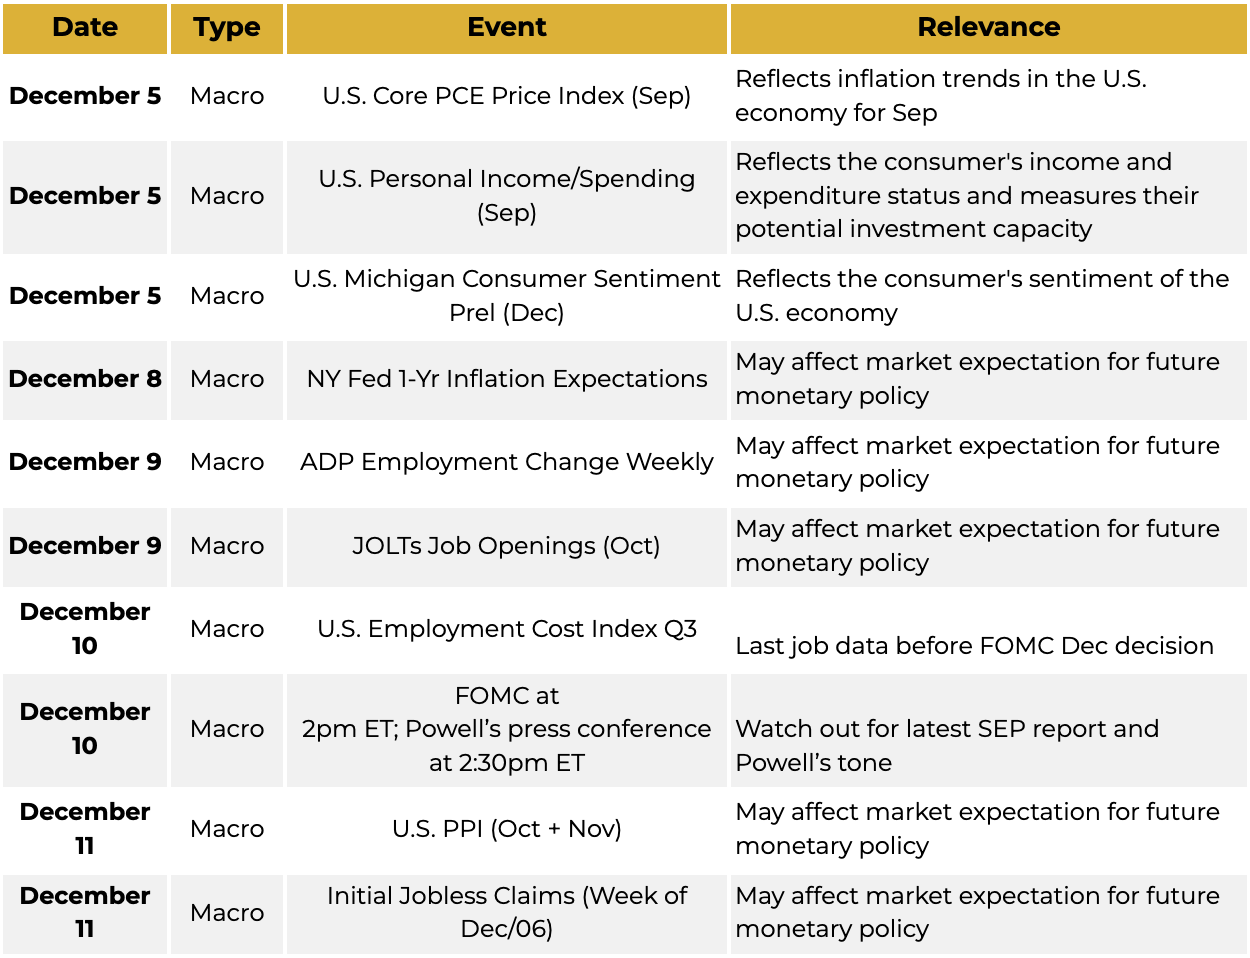This screenshot has width=1250, height=958.
Task: Click the U.S. Core PCE Price Index event
Action: pyautogui.click(x=506, y=96)
